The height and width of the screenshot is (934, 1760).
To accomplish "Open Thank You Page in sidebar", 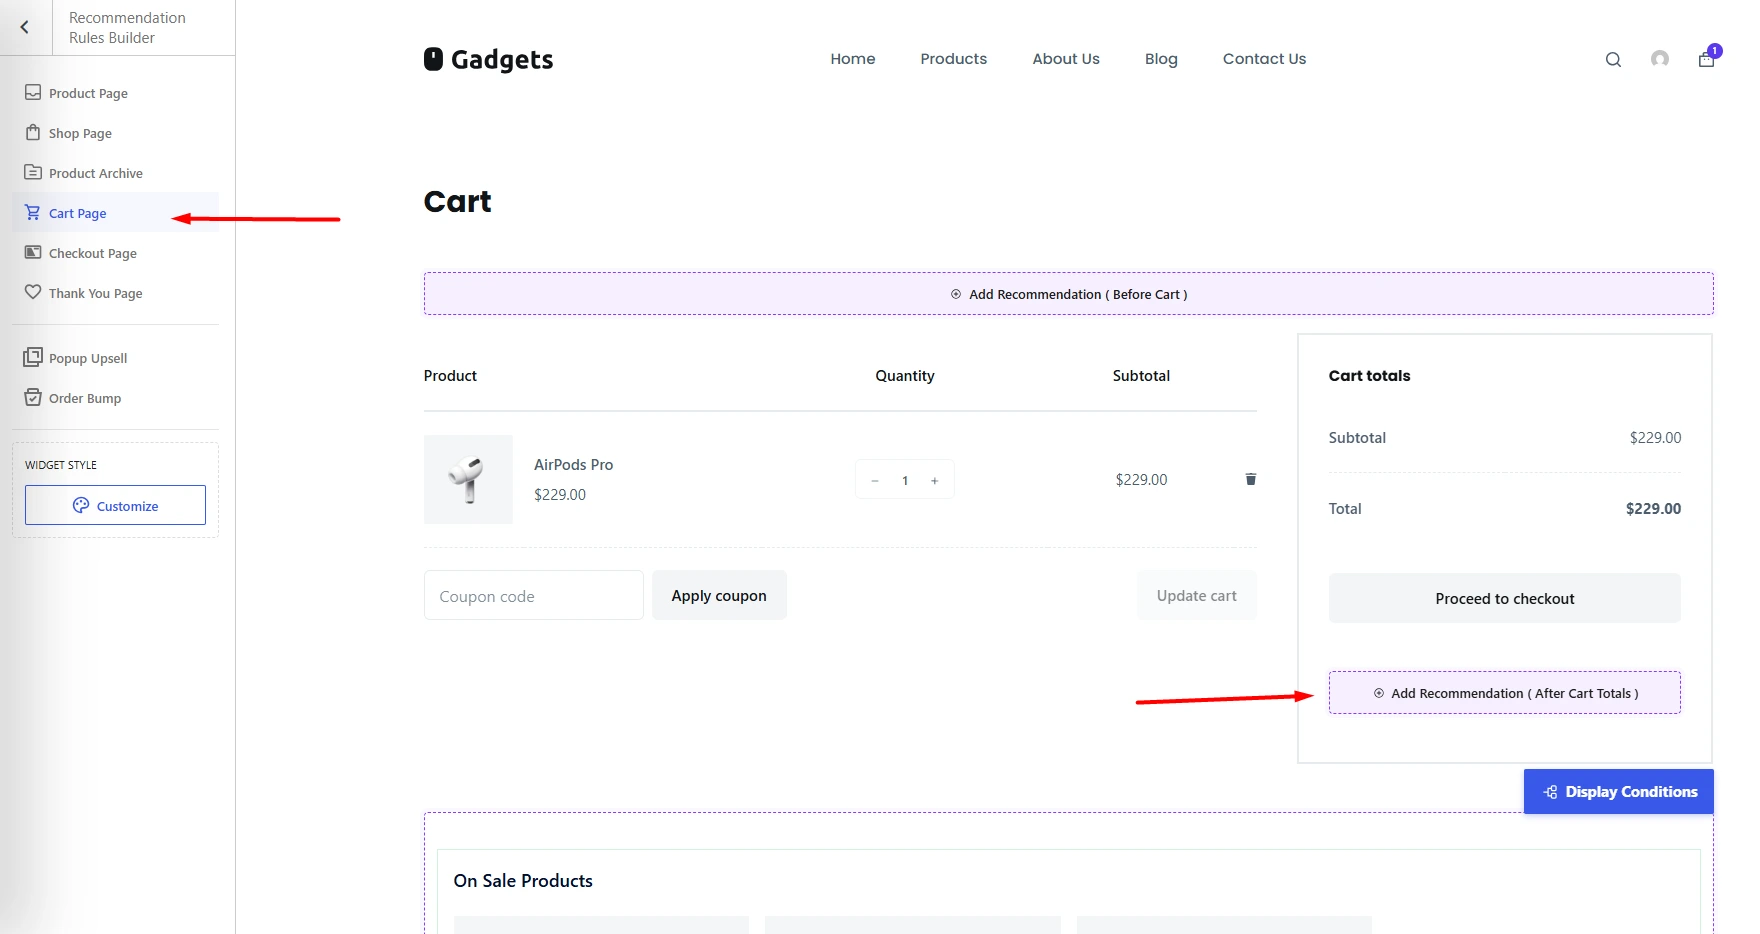I will (115, 293).
